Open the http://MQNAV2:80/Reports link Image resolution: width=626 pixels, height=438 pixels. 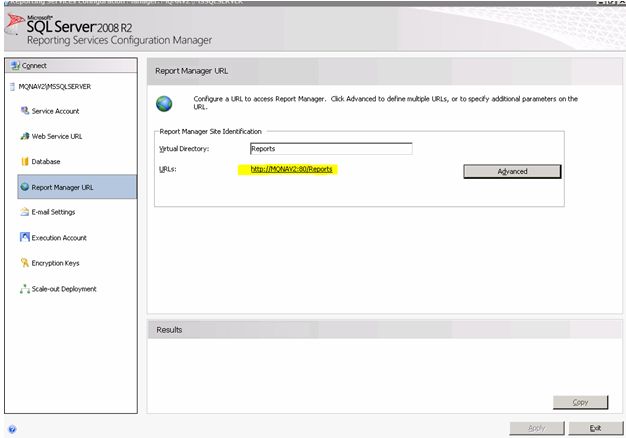pyautogui.click(x=291, y=169)
